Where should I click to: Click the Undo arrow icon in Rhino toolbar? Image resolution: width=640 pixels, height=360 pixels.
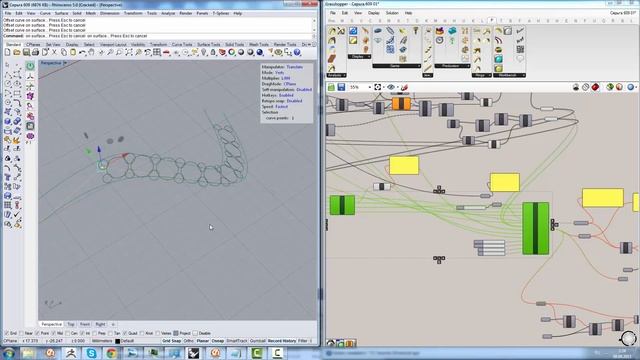tap(82, 52)
